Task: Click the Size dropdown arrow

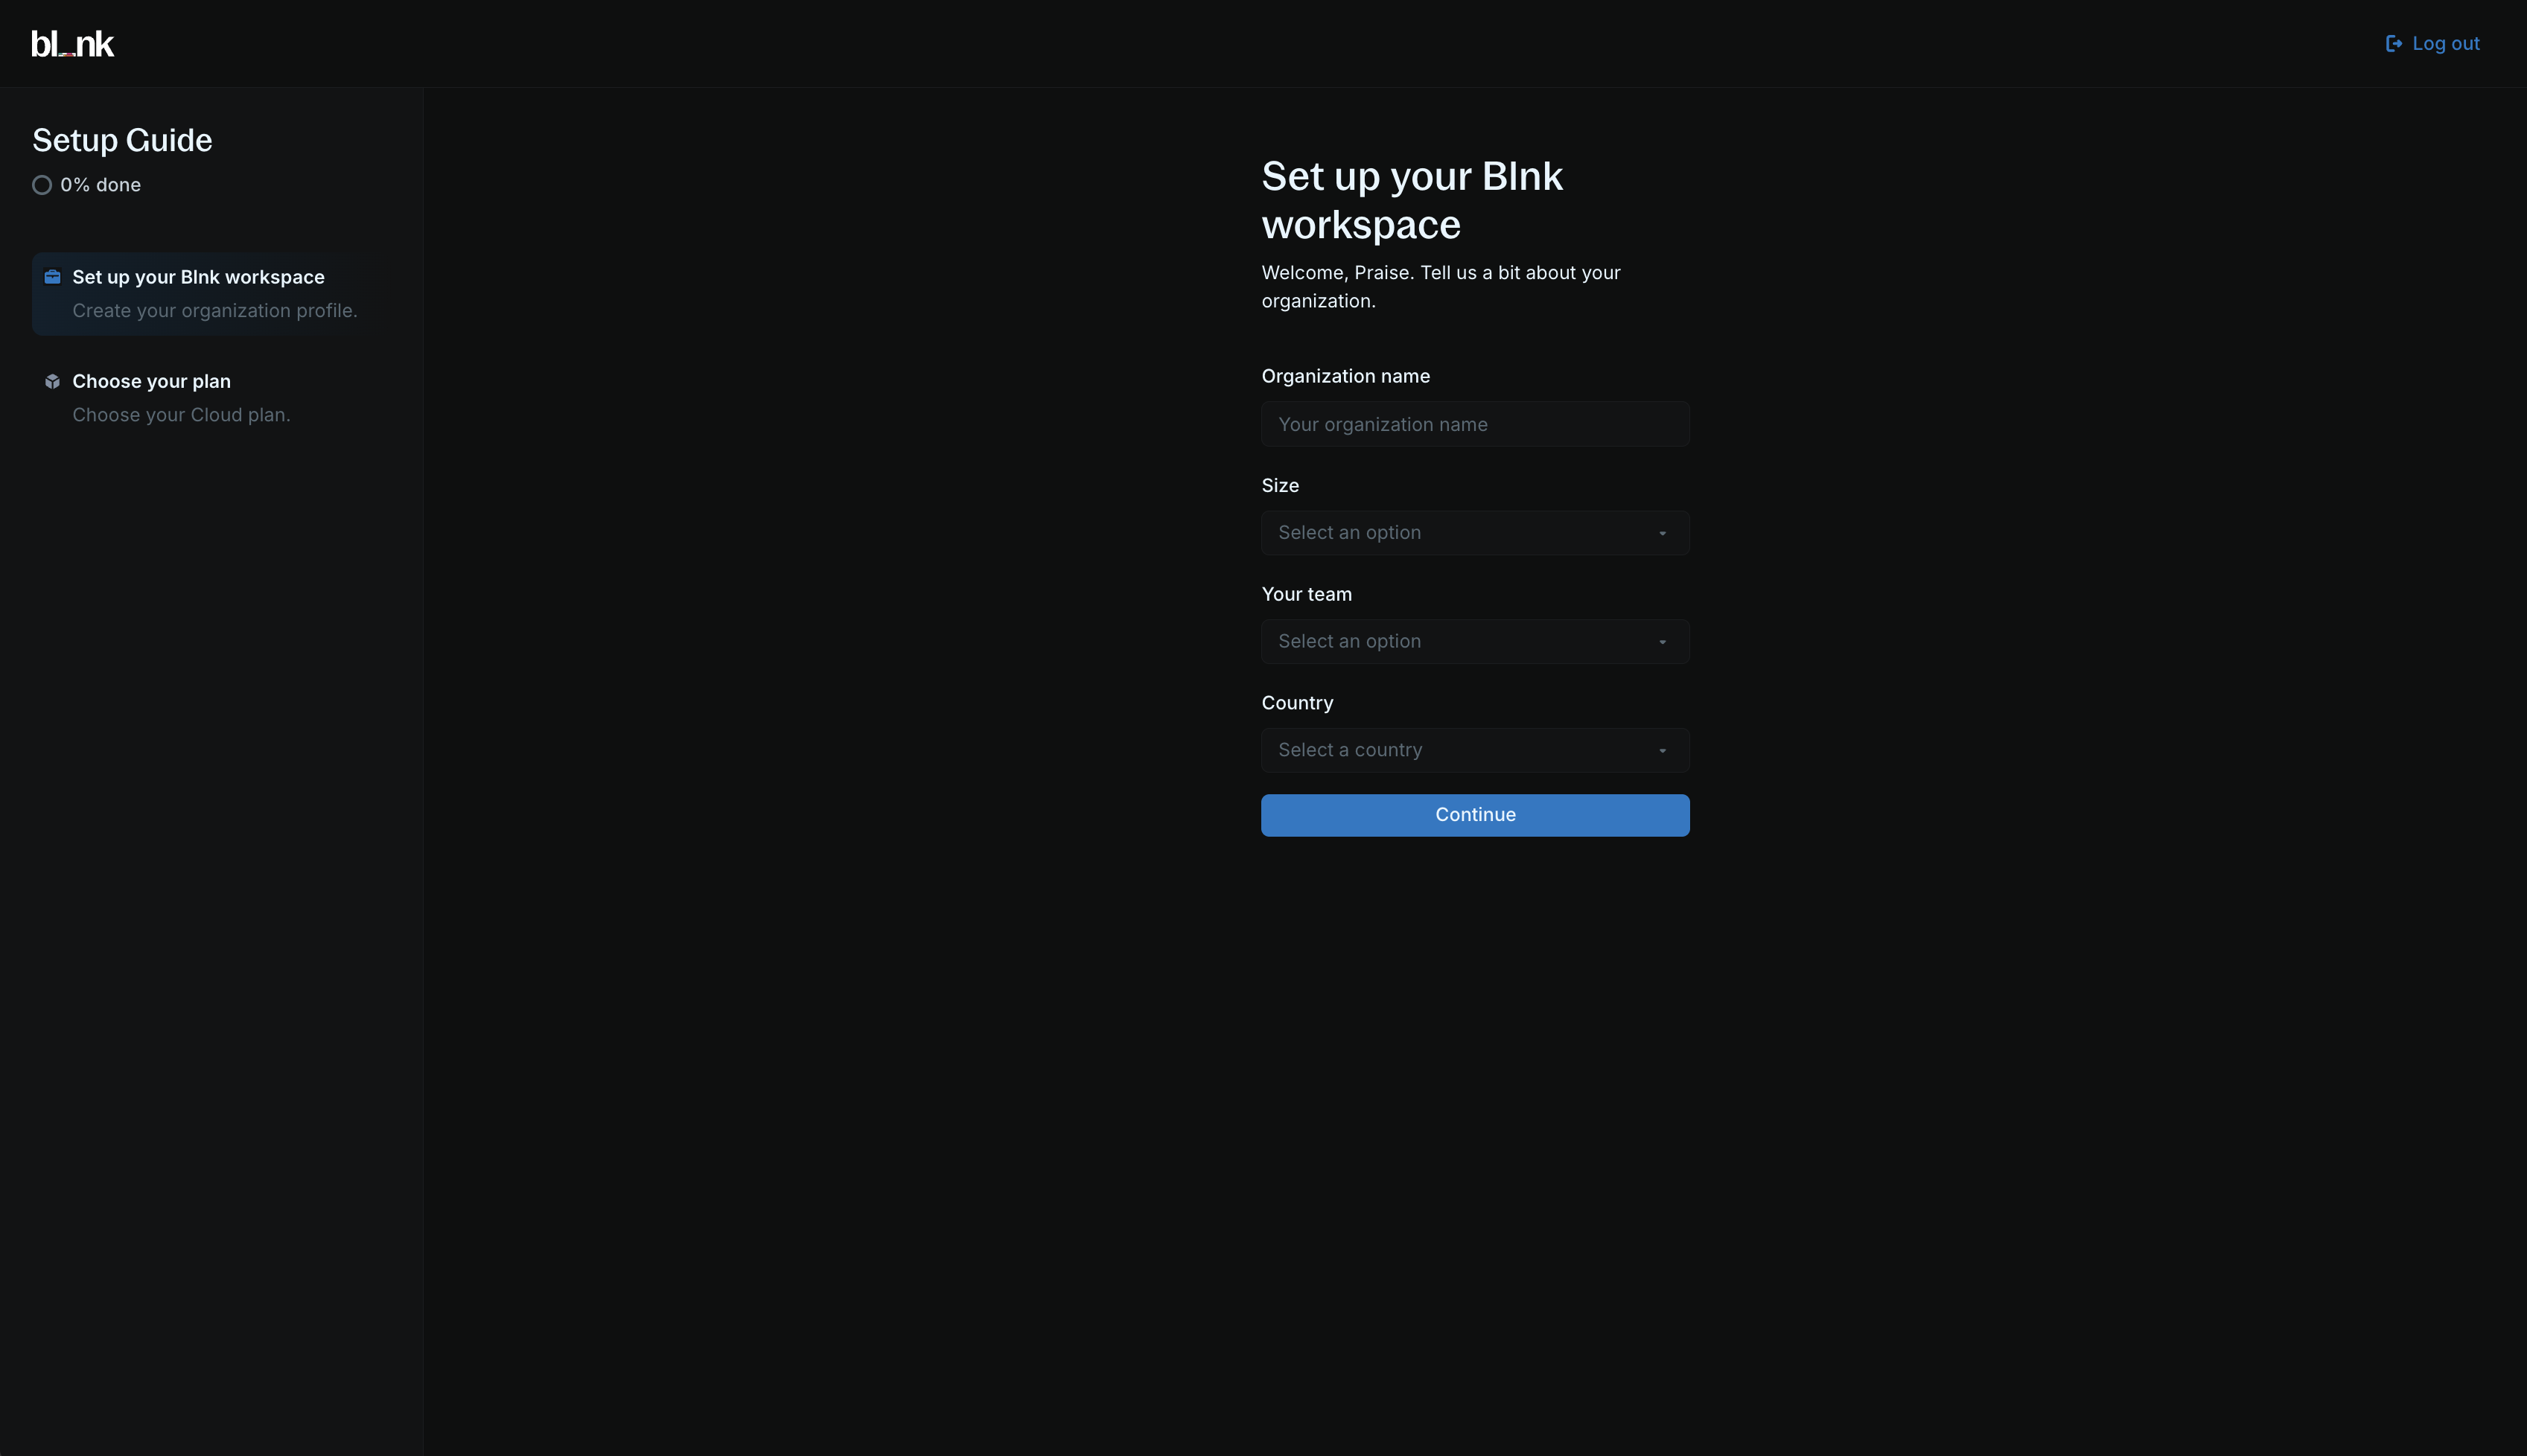Action: coord(1662,534)
